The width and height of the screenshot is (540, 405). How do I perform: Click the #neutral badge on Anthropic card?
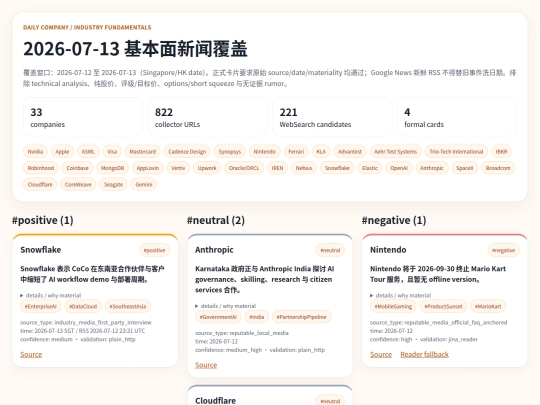[330, 250]
